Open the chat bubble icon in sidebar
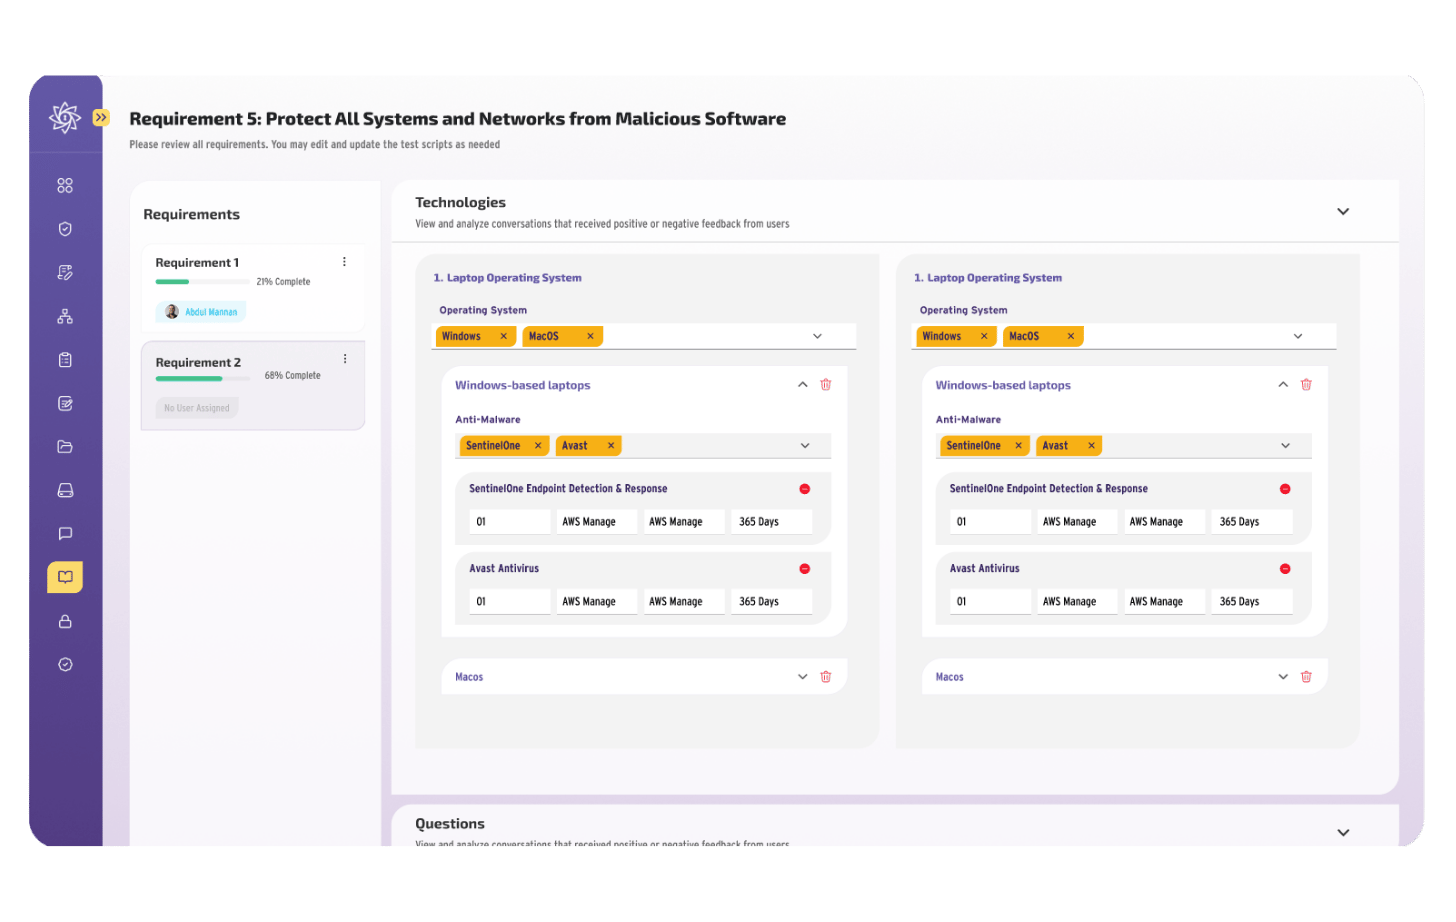 click(65, 534)
